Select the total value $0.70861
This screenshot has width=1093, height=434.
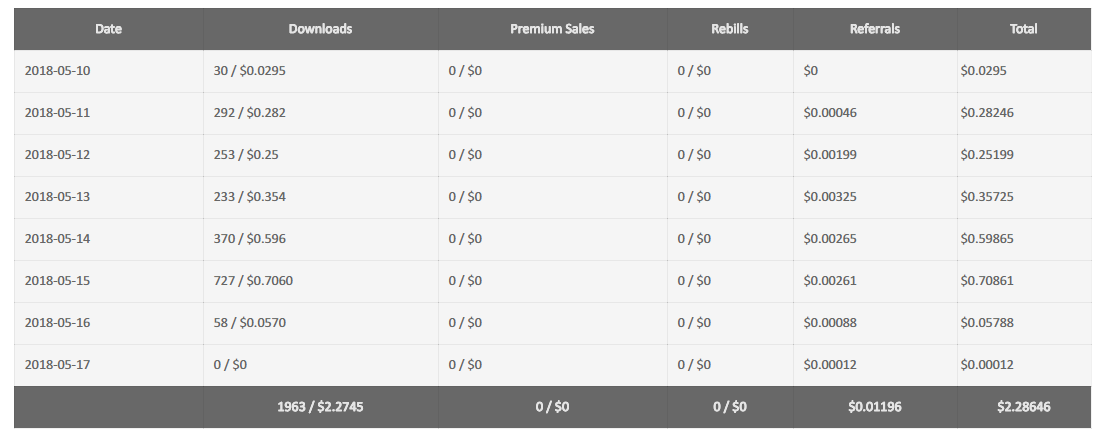[x=987, y=281]
